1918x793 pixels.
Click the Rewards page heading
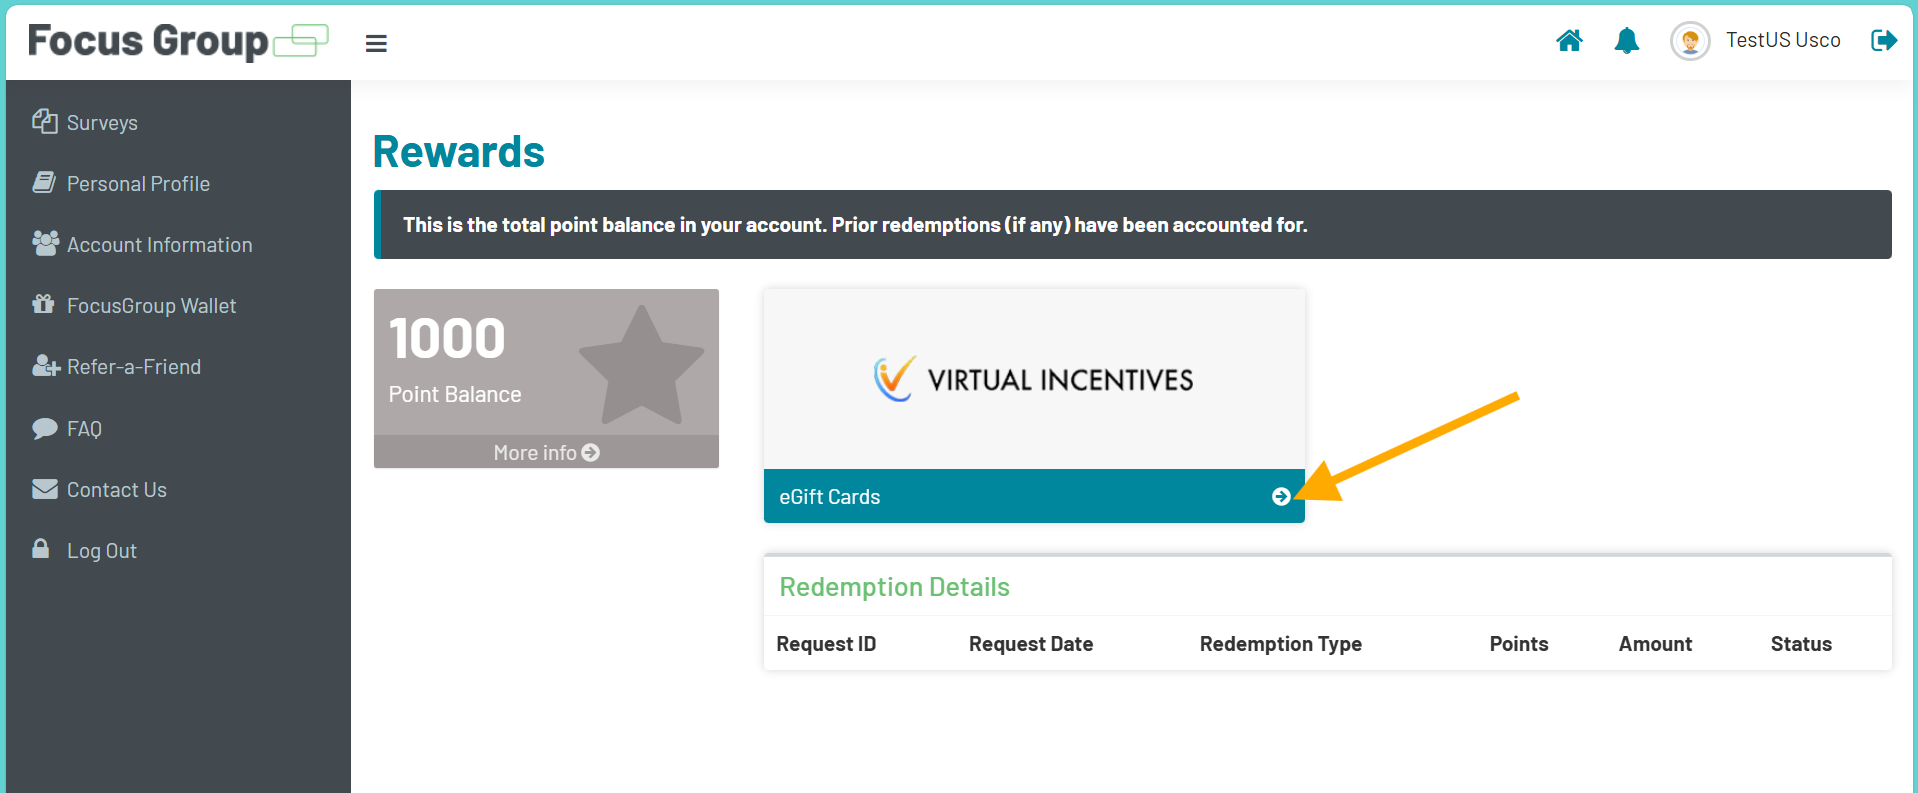click(459, 152)
